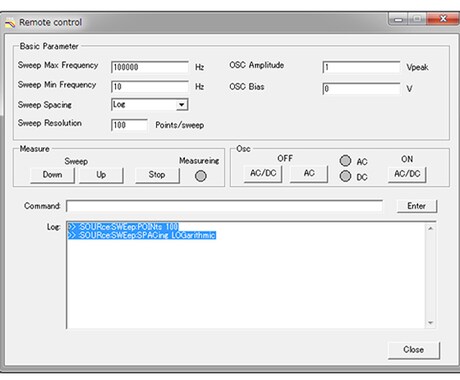Turn OFF the AC oscillator output
Viewport: 460px width, 380px height.
(309, 174)
